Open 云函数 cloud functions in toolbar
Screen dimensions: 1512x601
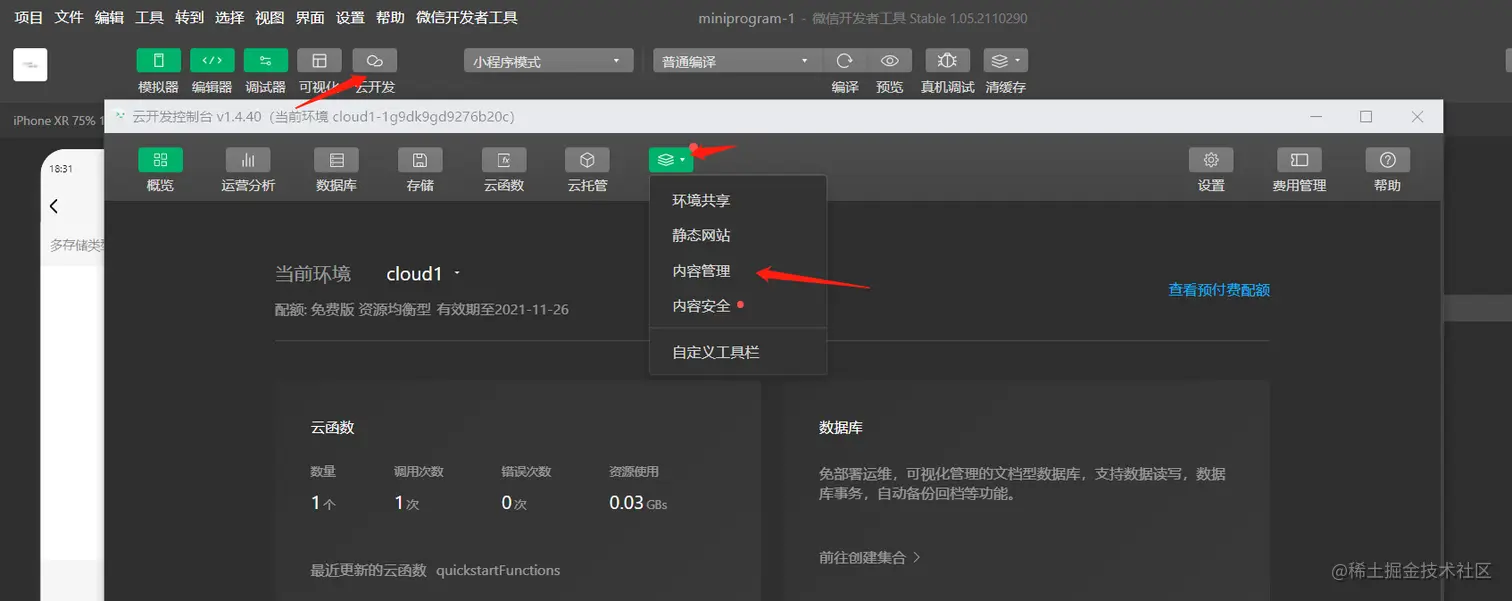point(504,160)
